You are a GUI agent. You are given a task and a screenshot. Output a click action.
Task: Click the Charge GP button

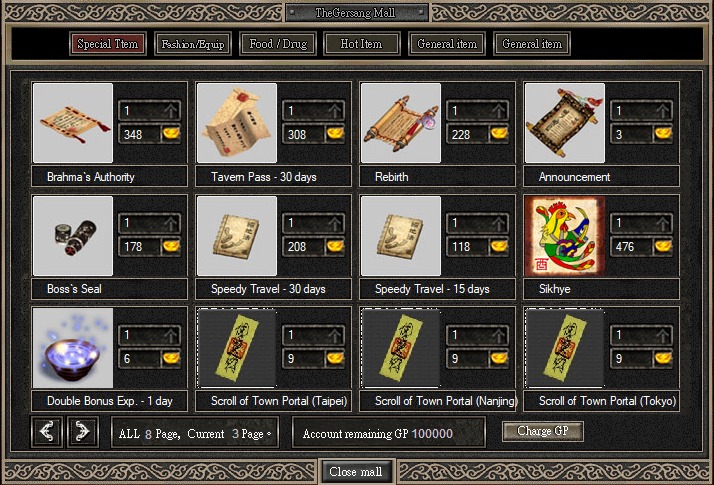click(x=543, y=431)
